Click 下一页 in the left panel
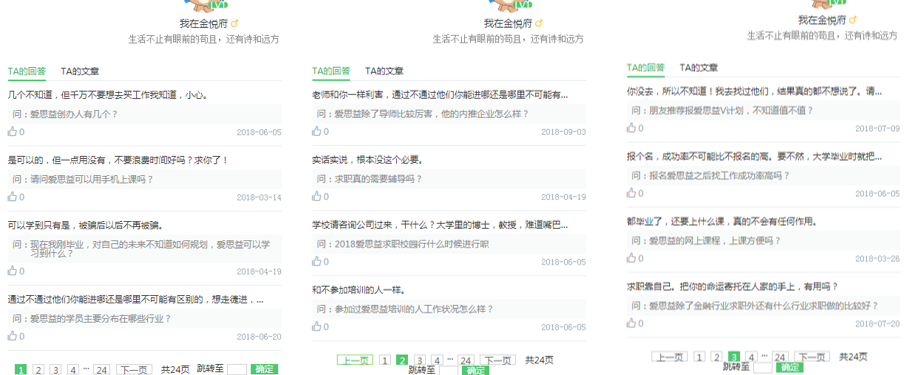Screen dimensions: 908x375 (134, 369)
